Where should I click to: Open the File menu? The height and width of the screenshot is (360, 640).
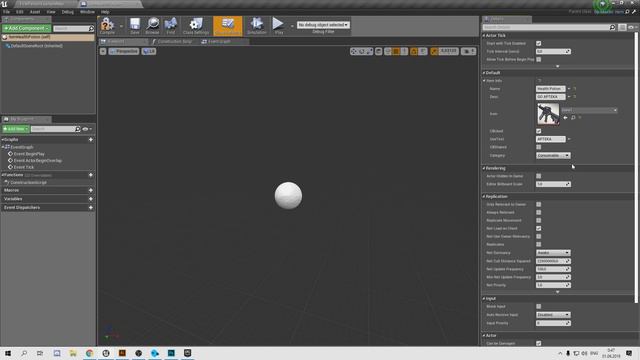(7, 12)
